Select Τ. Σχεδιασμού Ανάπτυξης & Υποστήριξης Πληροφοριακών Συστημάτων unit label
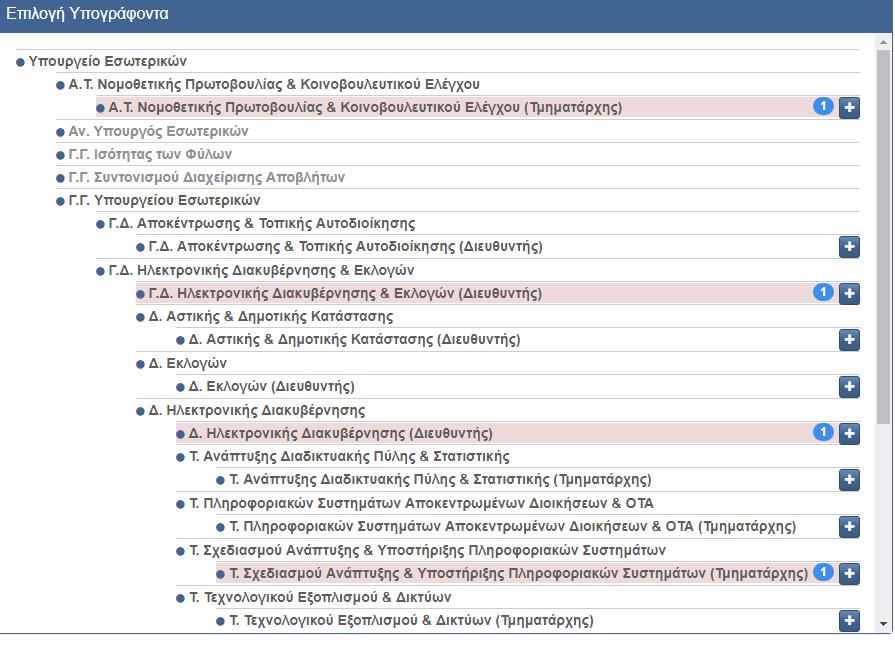 click(428, 550)
